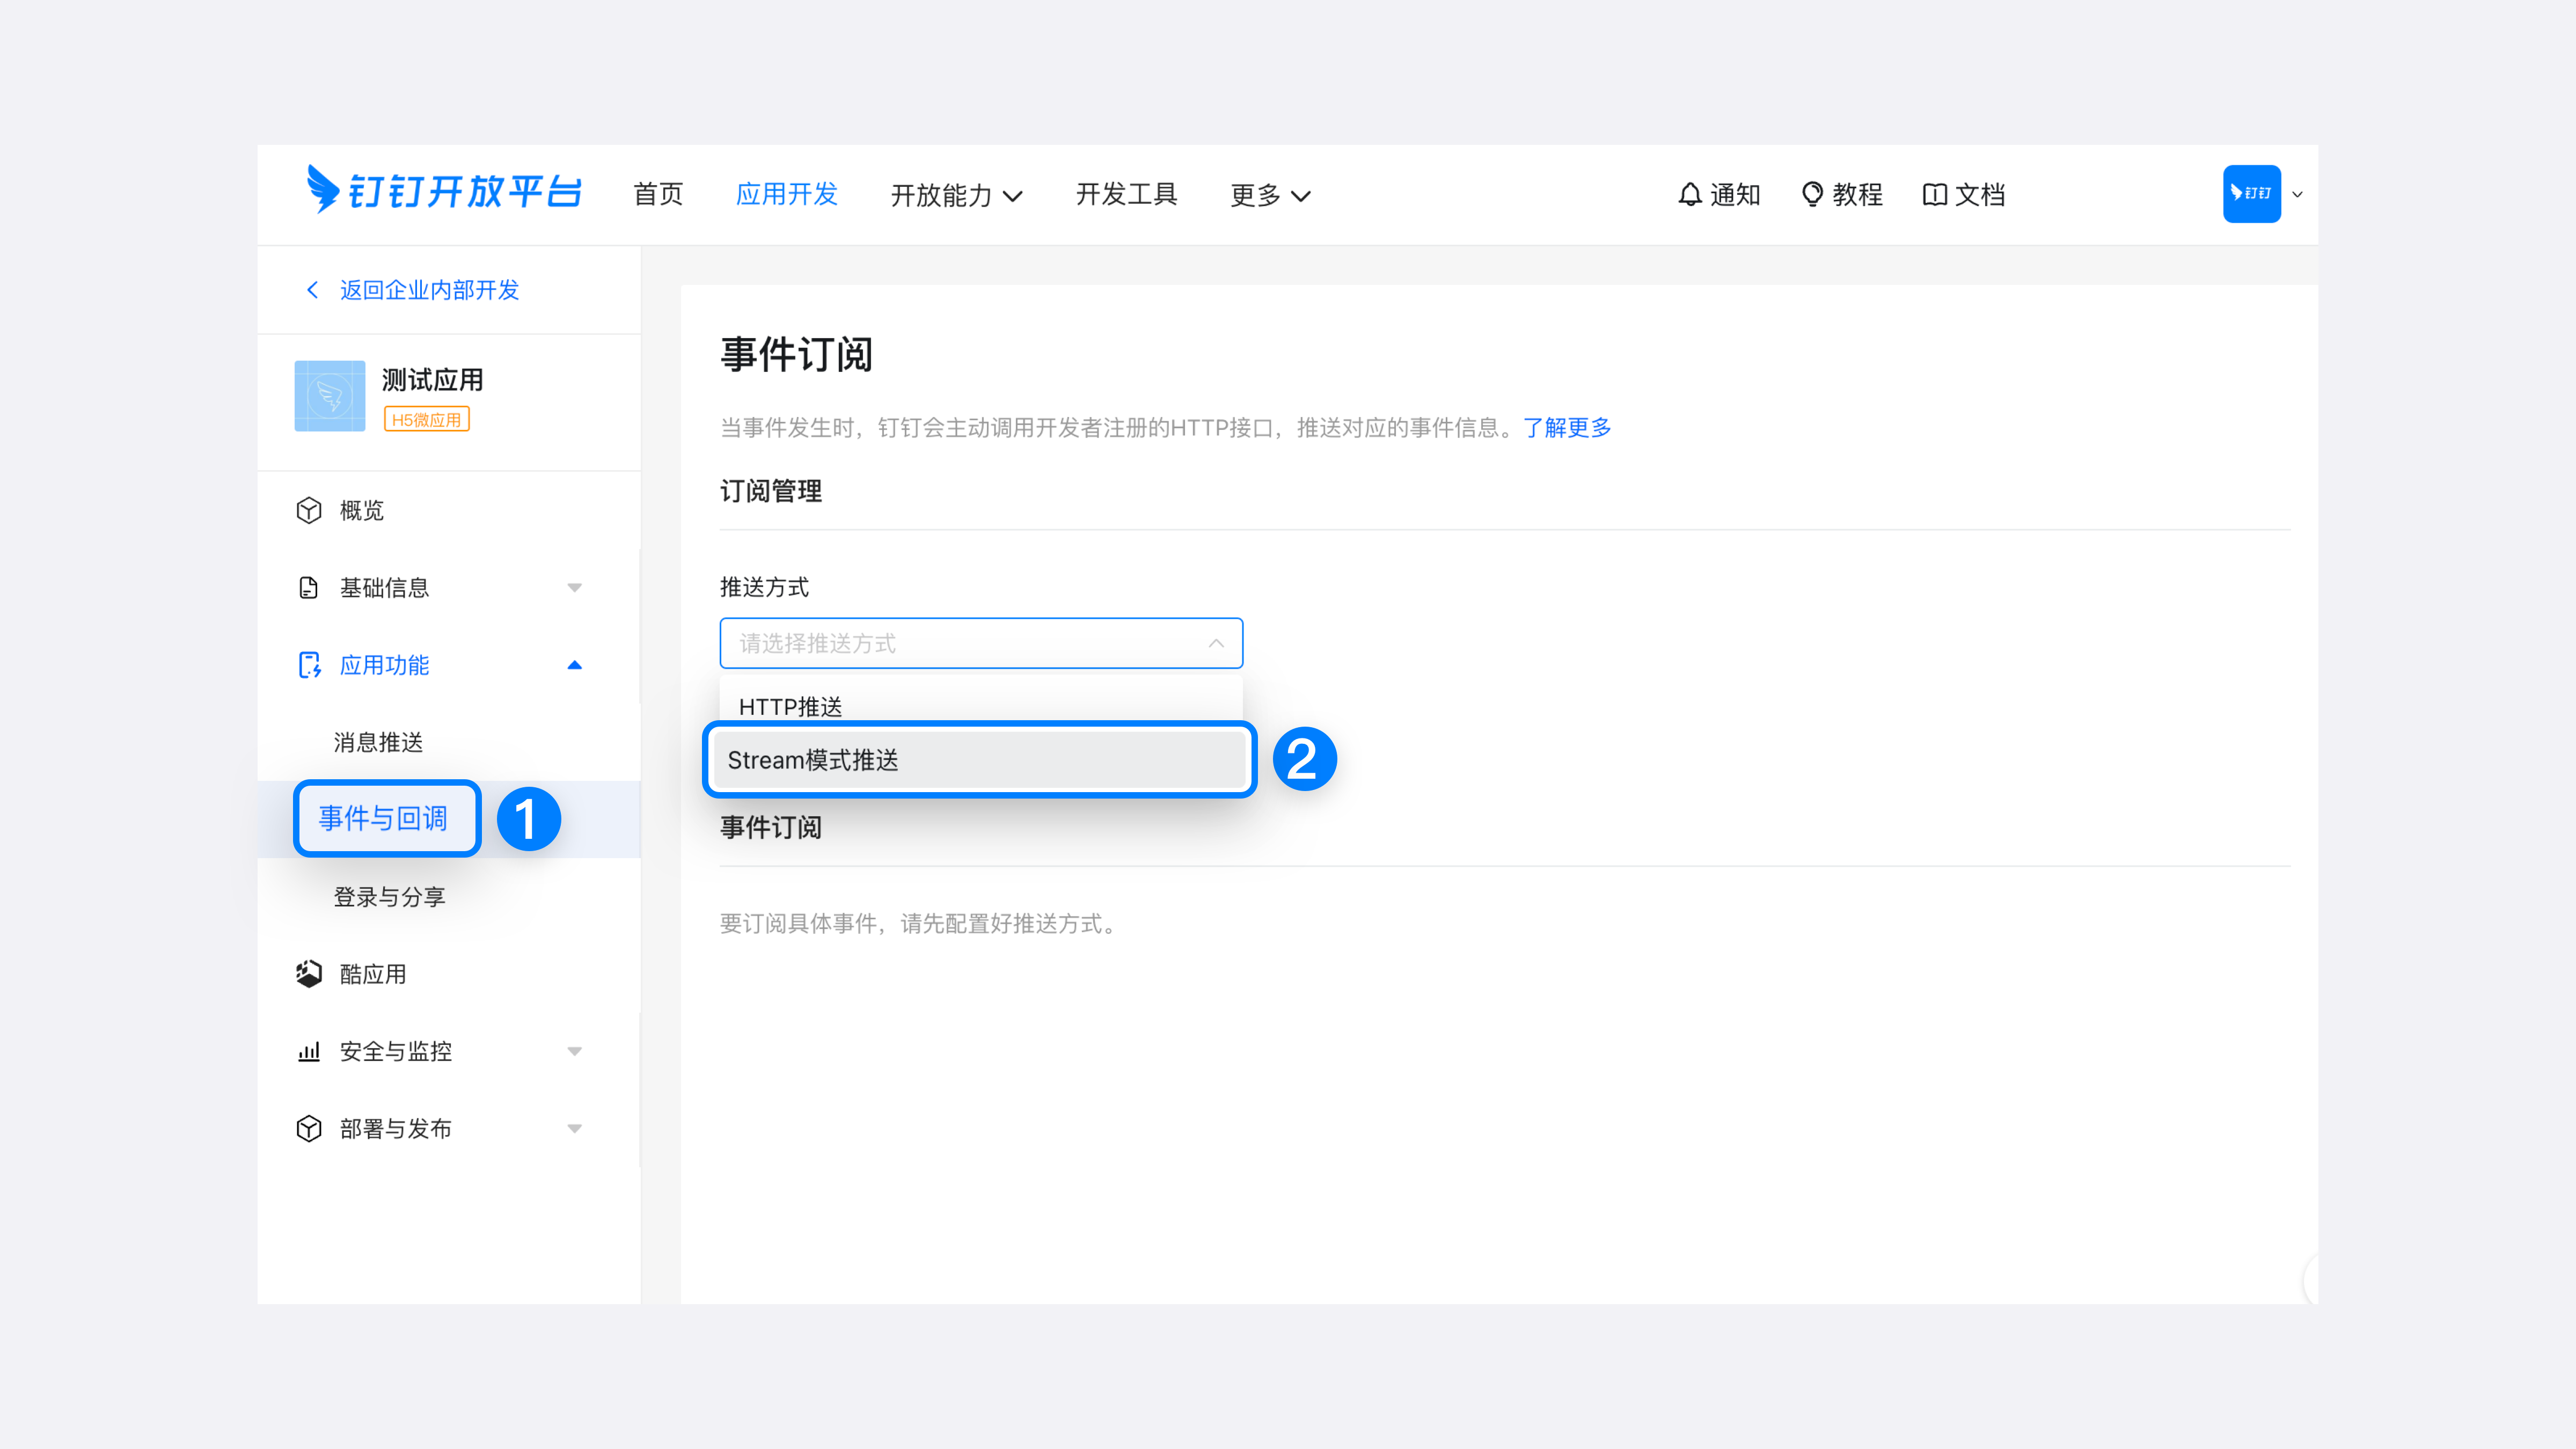Click the 酷应用 sidebar icon
The height and width of the screenshot is (1449, 2576).
click(x=309, y=974)
